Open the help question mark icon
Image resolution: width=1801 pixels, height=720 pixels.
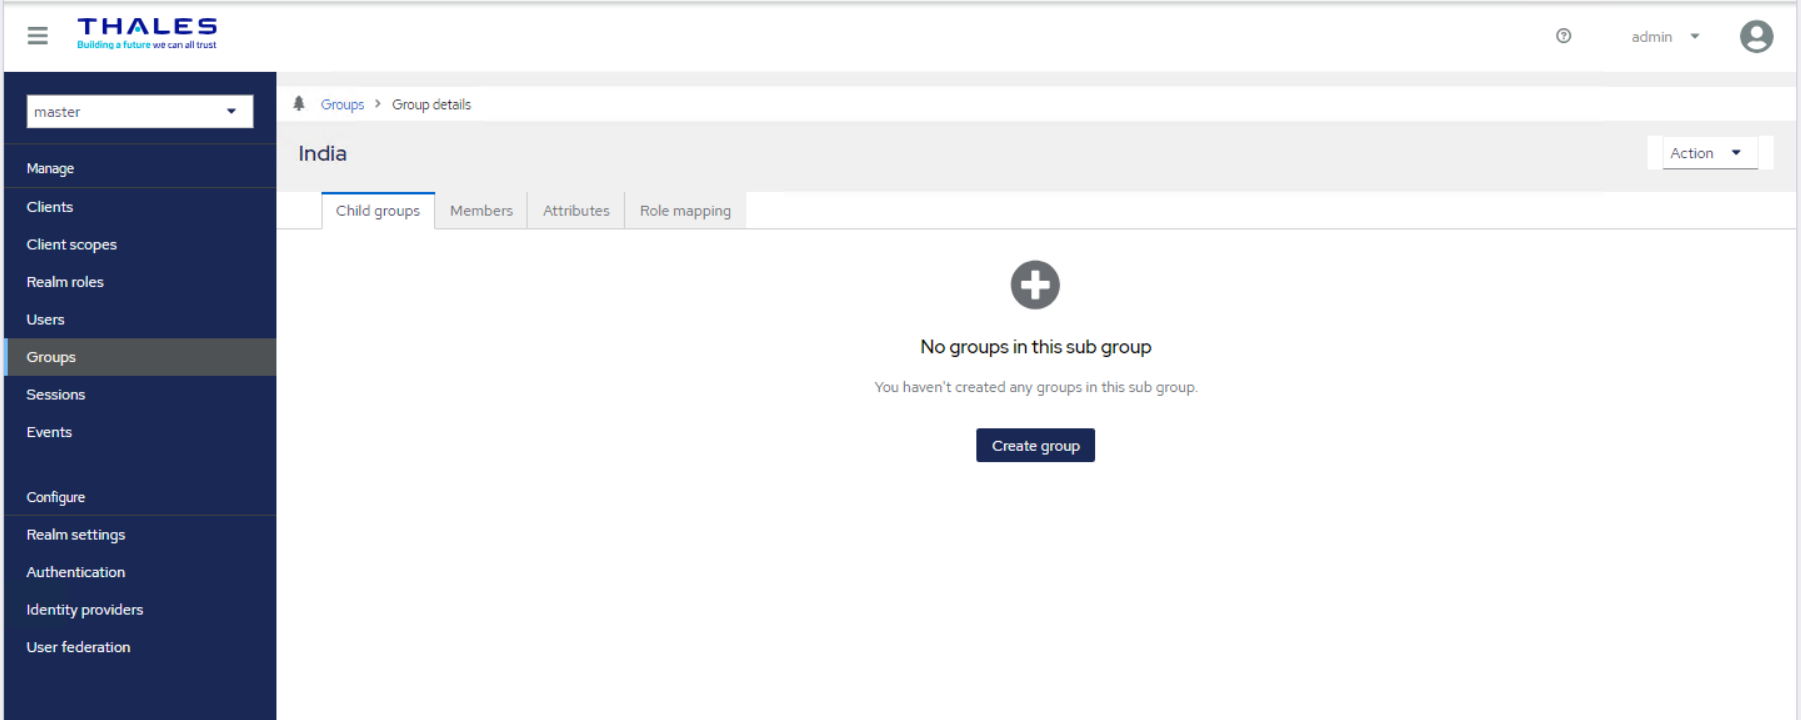1563,36
